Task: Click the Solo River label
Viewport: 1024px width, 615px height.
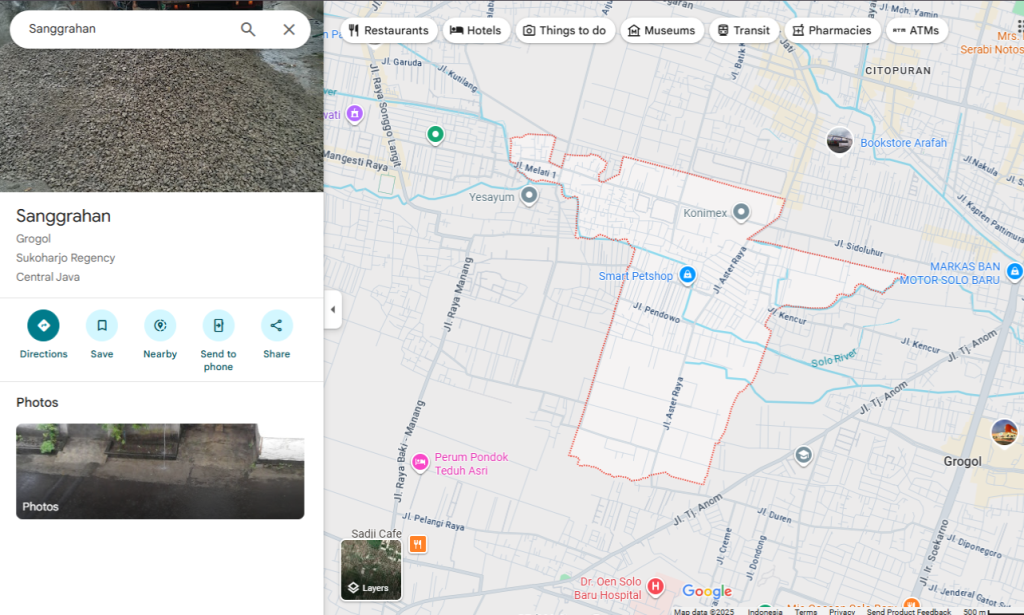Action: tap(833, 358)
